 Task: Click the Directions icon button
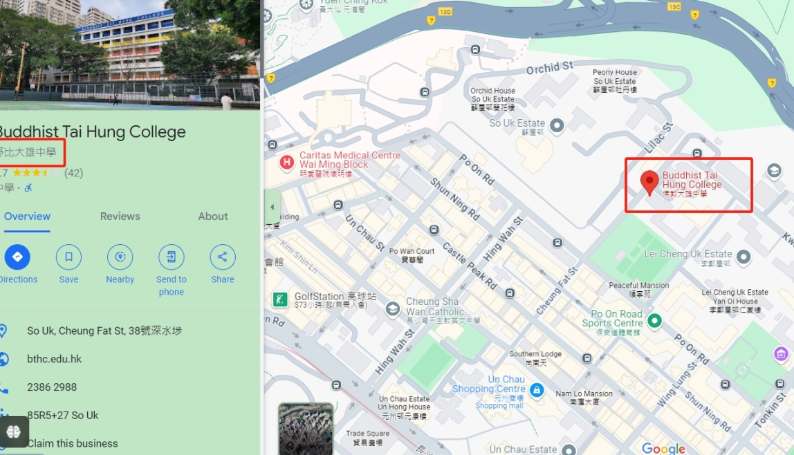[17, 257]
